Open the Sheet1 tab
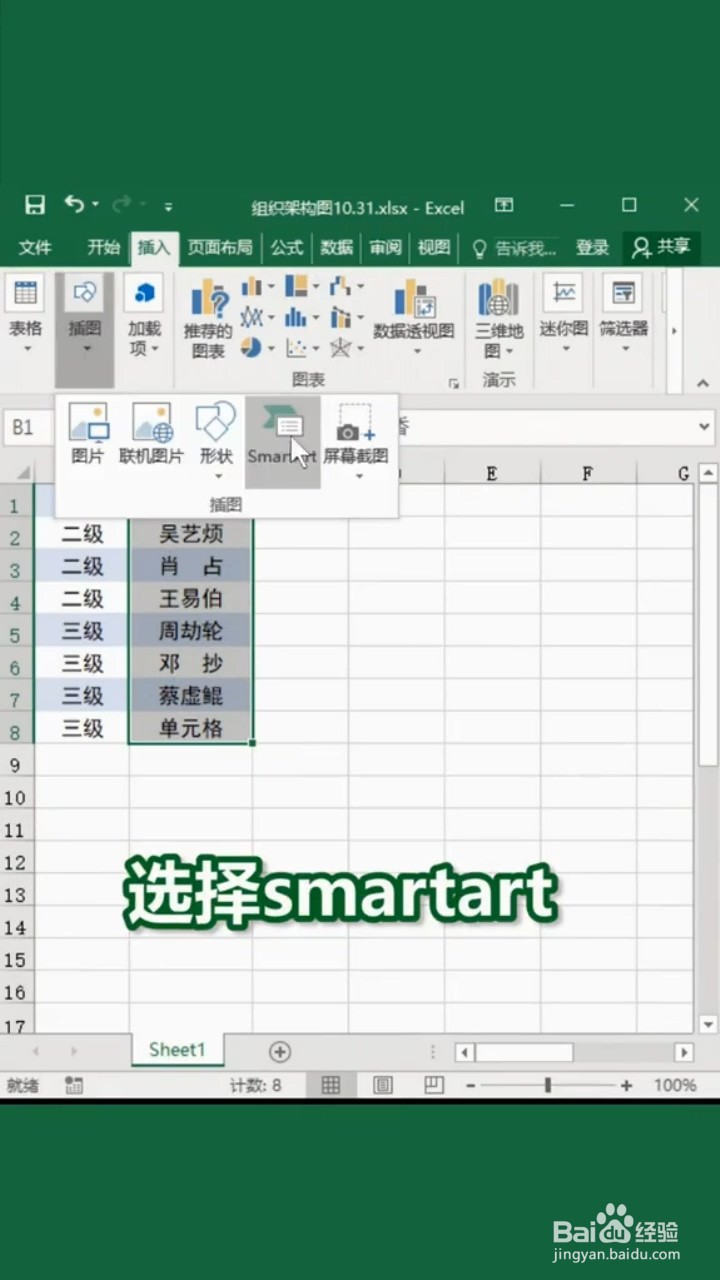Screen dimensions: 720x1280 (177, 1050)
